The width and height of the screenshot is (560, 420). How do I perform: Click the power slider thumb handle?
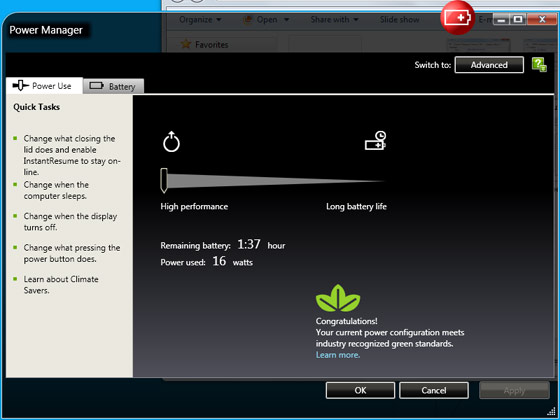pos(164,180)
